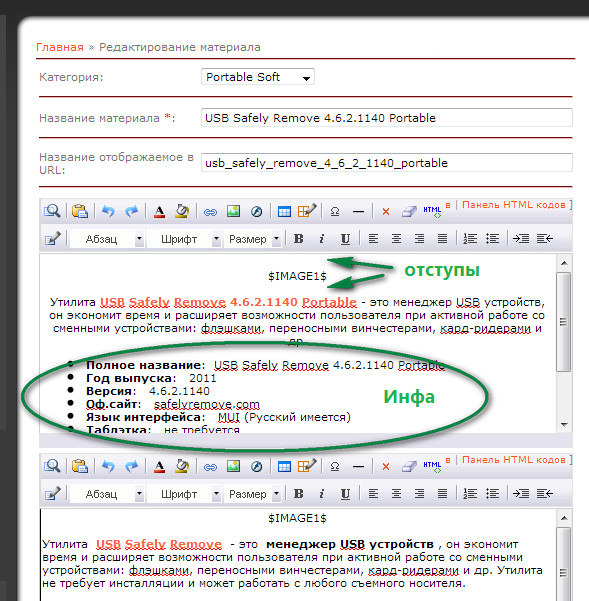This screenshot has height=601, width=589.
Task: Click the paste icon in lower editor toolbar
Action: [x=79, y=466]
